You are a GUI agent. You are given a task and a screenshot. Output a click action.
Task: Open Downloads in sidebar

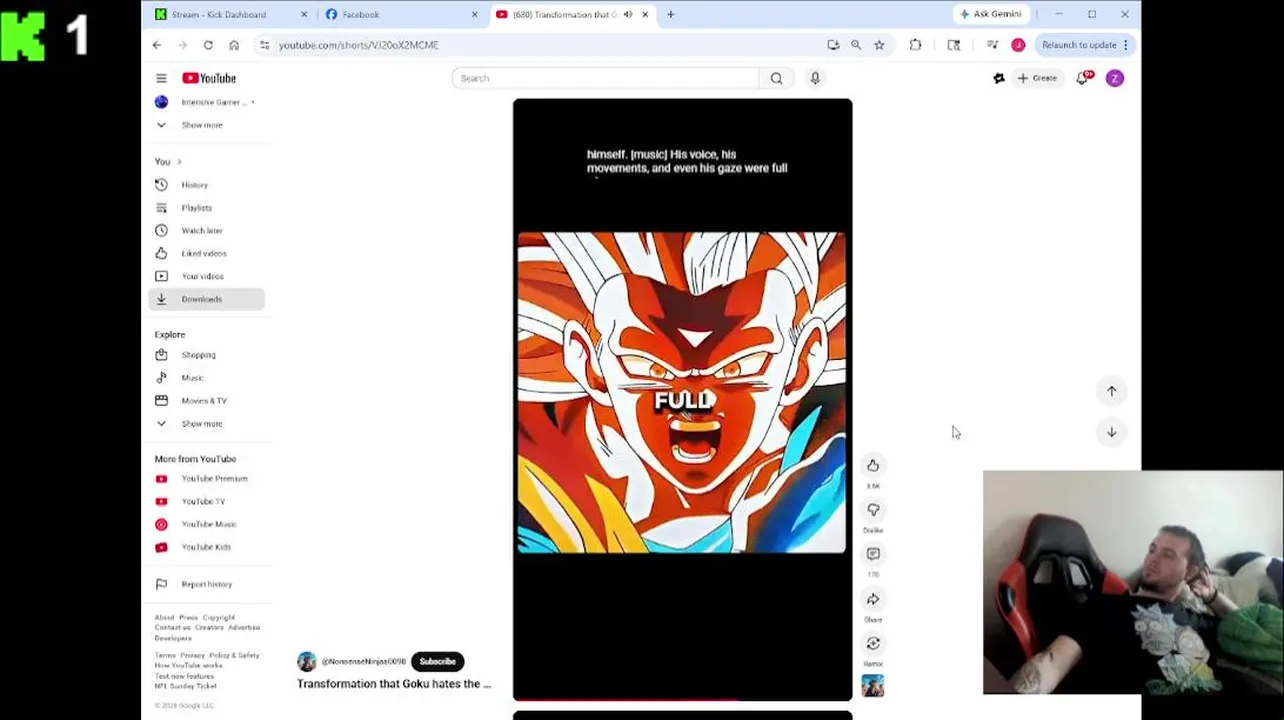[207, 299]
